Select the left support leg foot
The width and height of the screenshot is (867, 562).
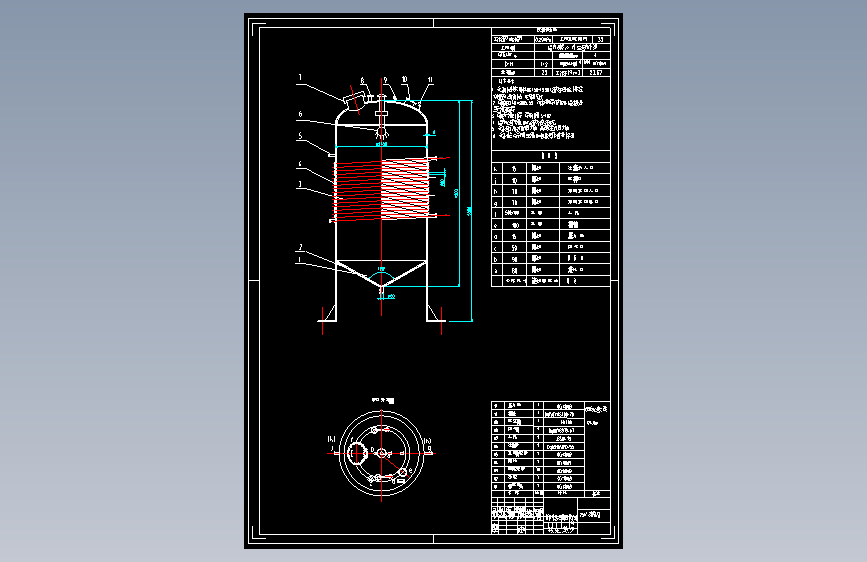pyautogui.click(x=328, y=314)
